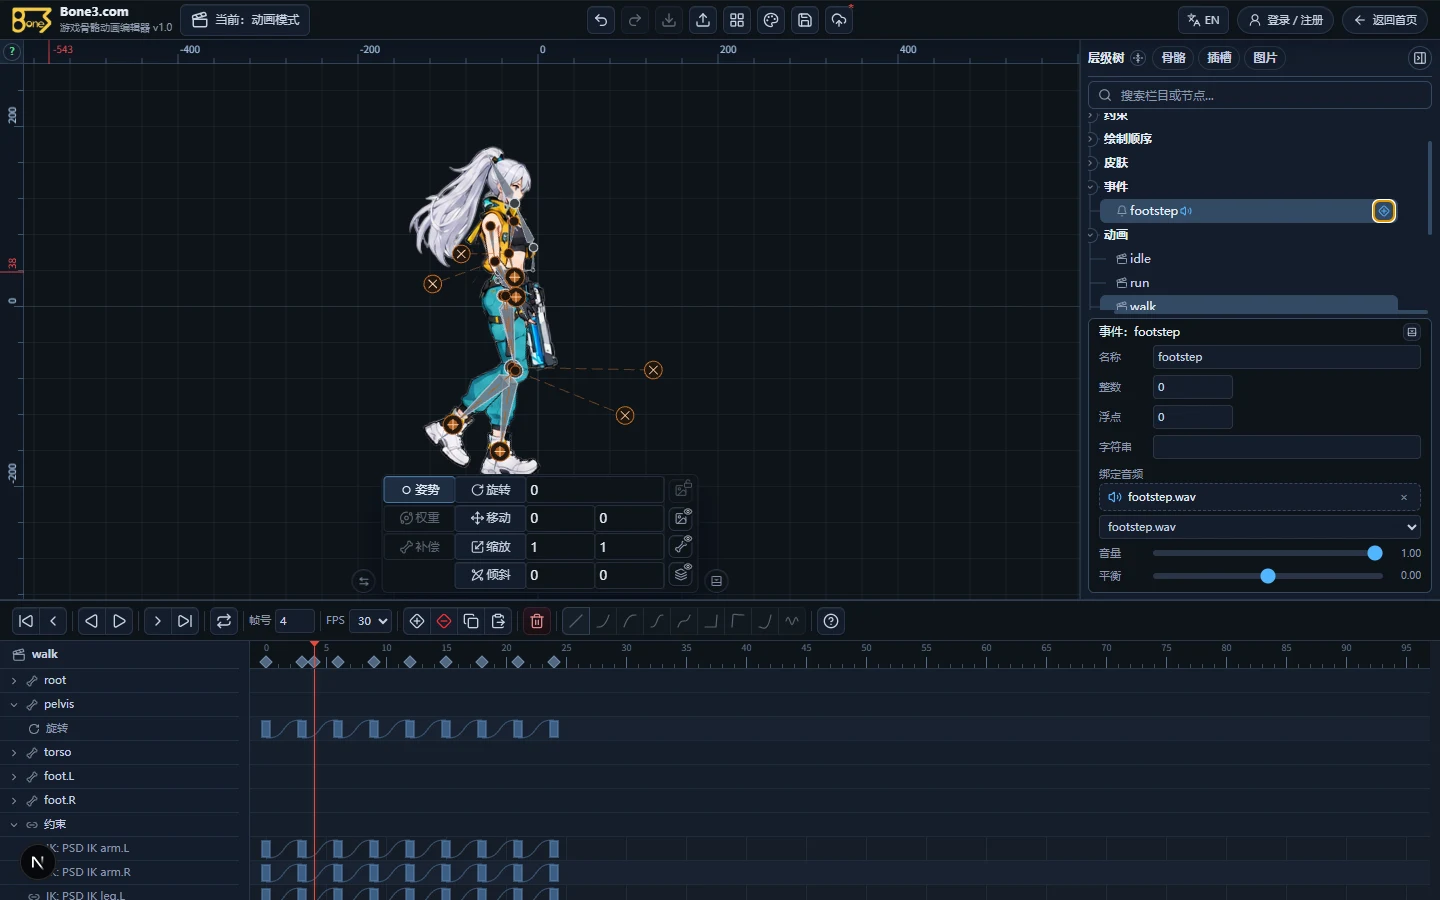Toggle the right side panel layout icon
The height and width of the screenshot is (900, 1440).
pyautogui.click(x=1420, y=58)
